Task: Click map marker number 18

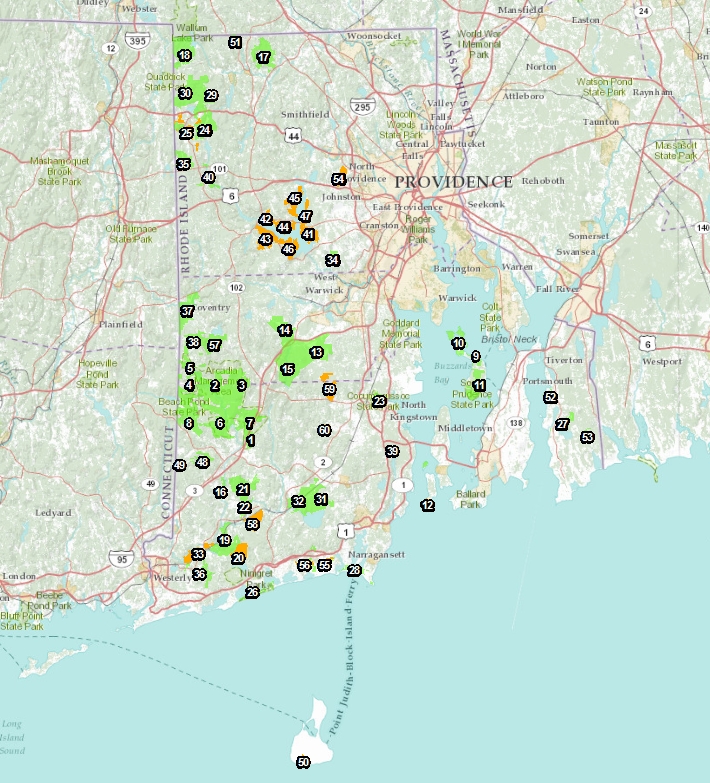Action: coord(185,55)
